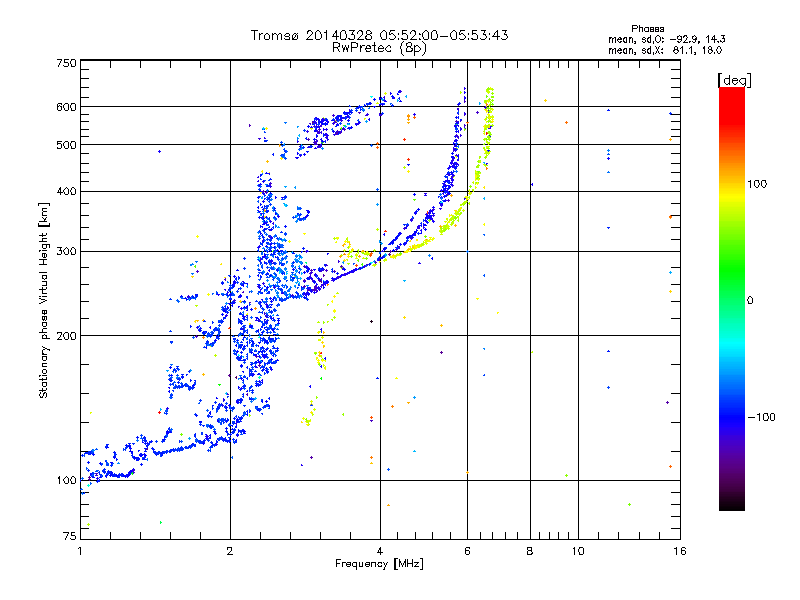800x600 pixels.
Task: Click the '600' height axis tick label
Action: [66, 107]
